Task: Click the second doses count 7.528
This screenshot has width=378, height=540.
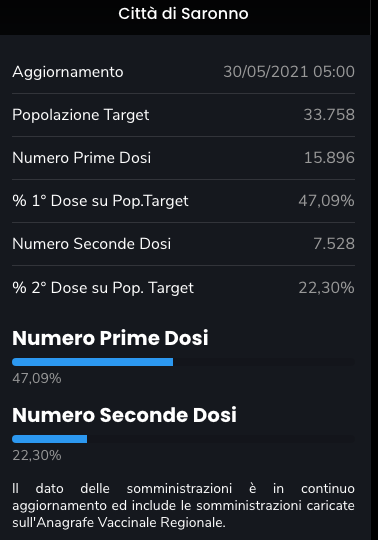Action: coord(334,244)
